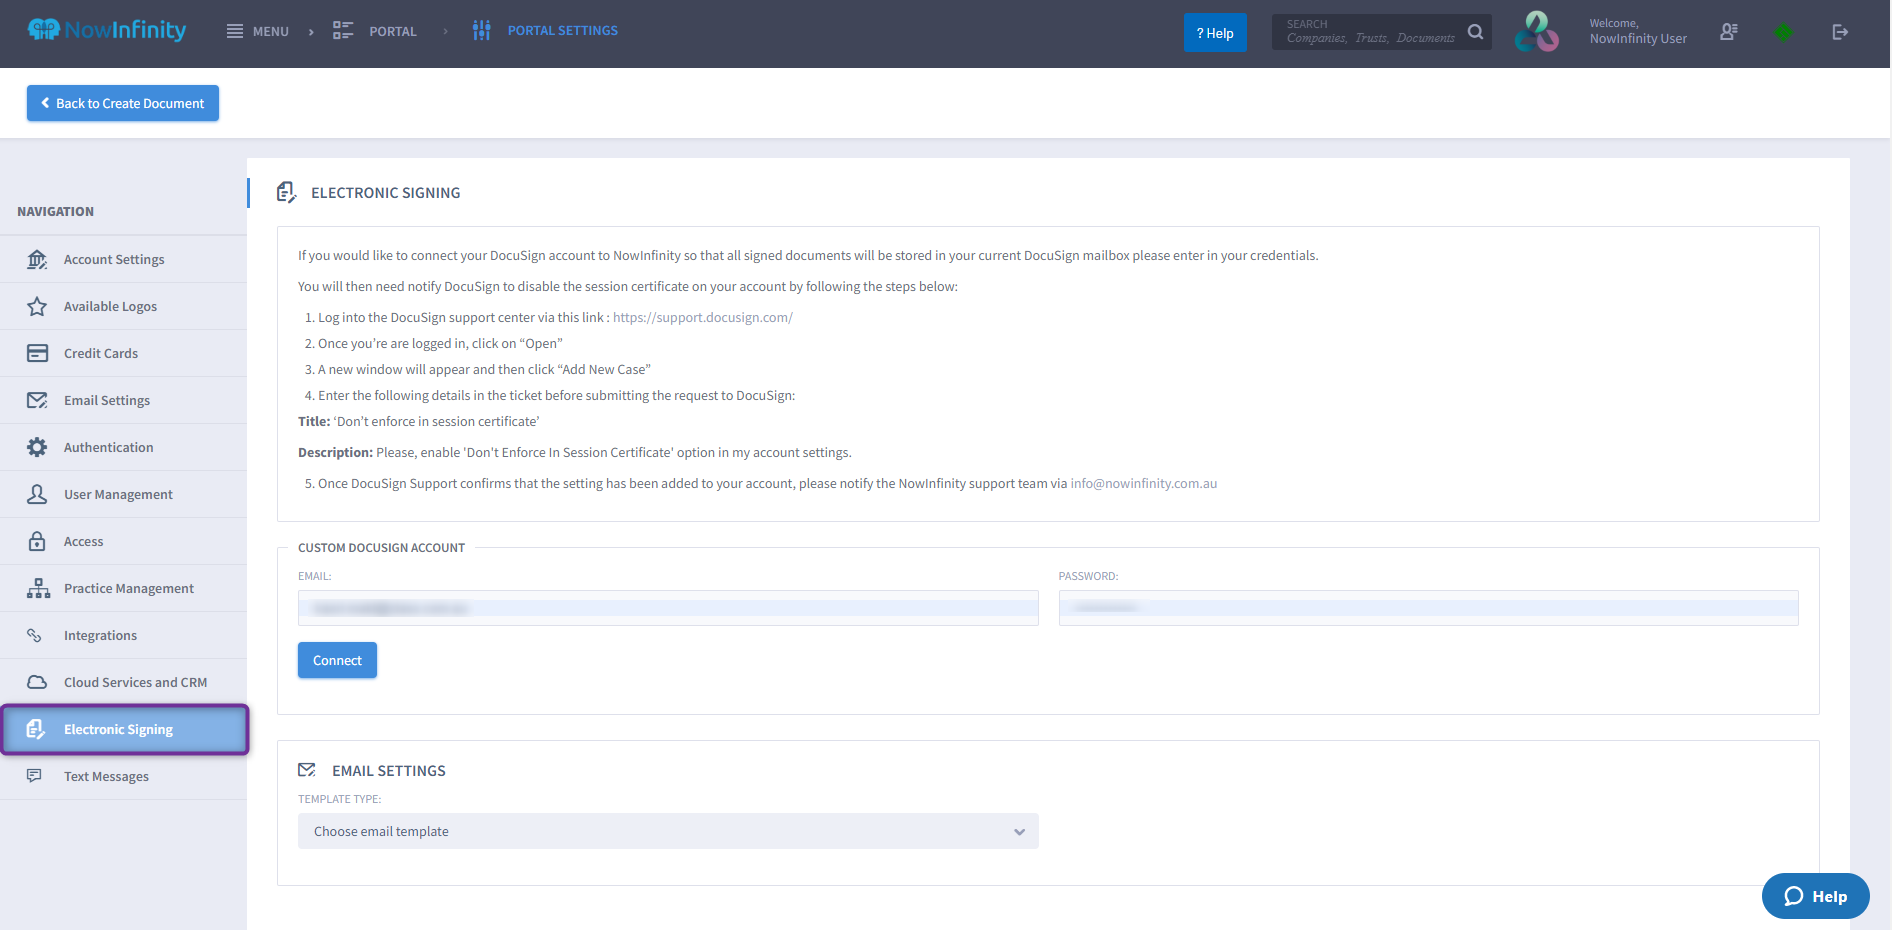
Task: Click the PORTAL SETTINGS breadcrumb
Action: click(563, 31)
